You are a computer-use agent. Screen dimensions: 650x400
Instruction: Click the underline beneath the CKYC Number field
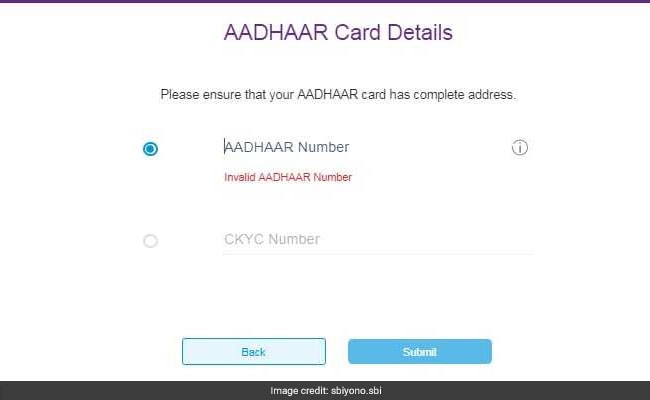pos(378,253)
